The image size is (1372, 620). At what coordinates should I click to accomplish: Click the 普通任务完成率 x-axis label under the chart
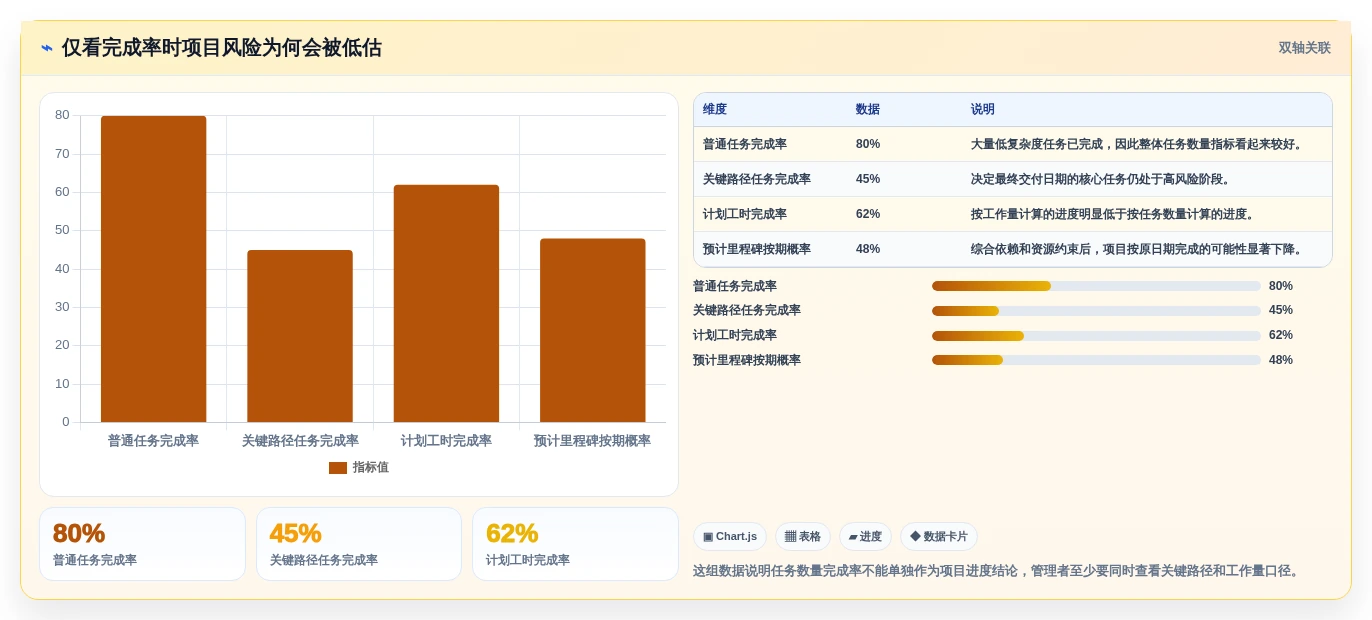[153, 441]
